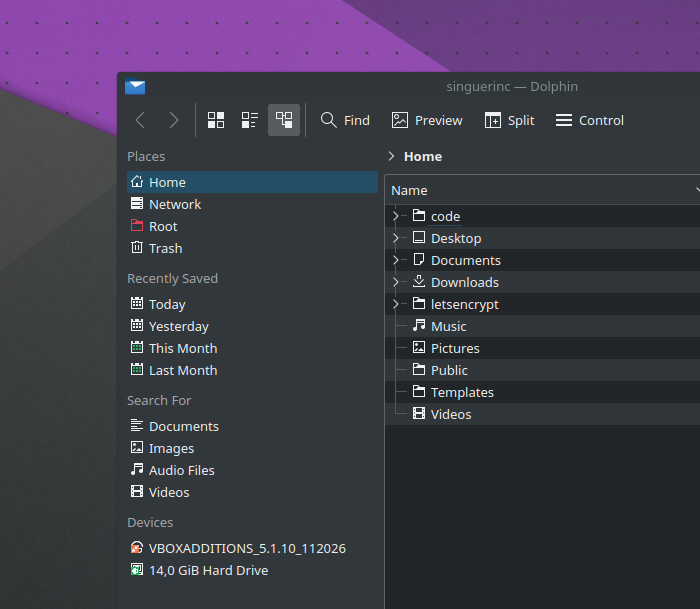The image size is (700, 609).
Task: Click the Videos folder film icon in list
Action: (x=419, y=413)
